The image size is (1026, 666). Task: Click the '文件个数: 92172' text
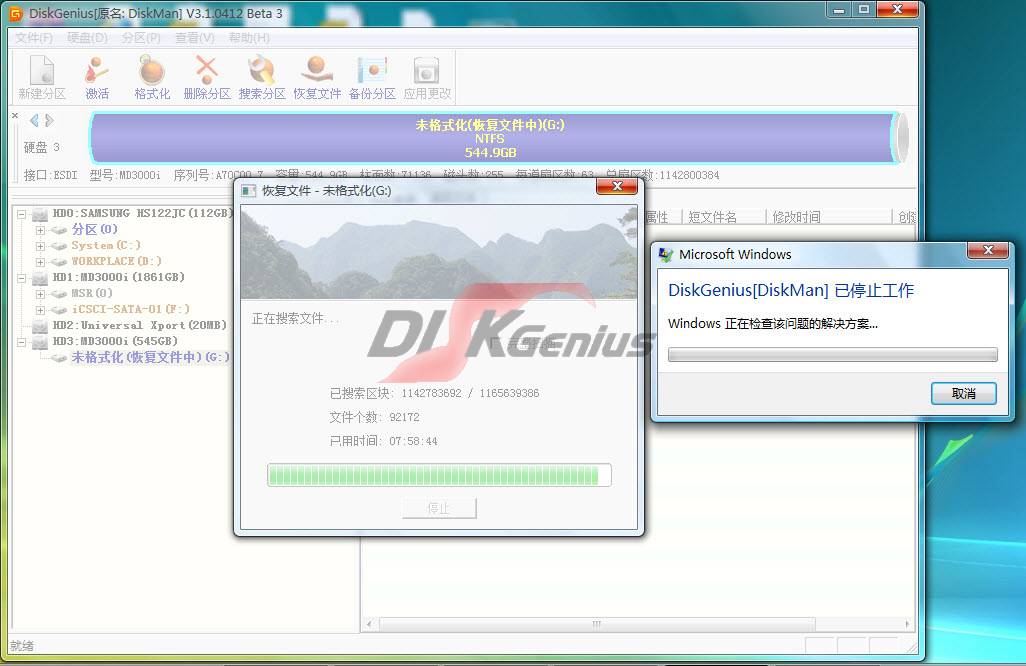coord(374,417)
